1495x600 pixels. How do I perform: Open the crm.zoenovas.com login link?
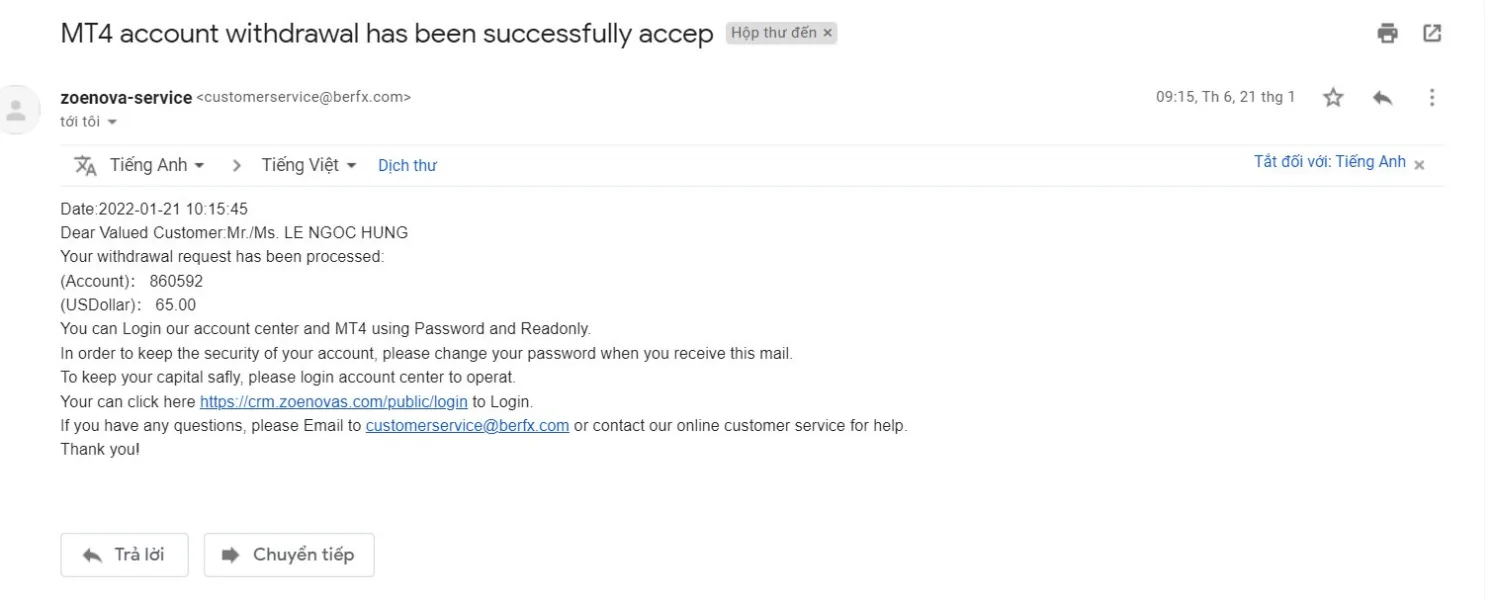(x=333, y=401)
